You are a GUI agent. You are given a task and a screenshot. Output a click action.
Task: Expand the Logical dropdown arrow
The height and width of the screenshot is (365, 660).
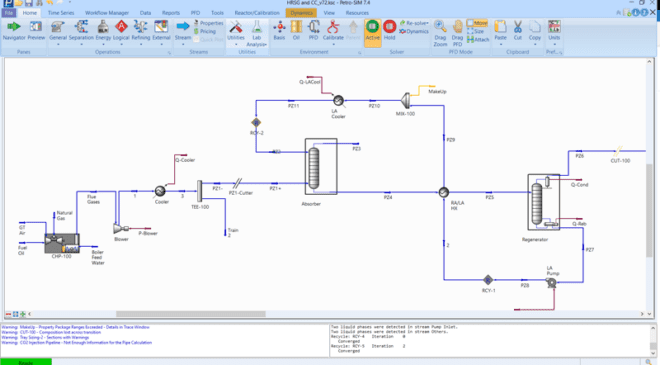pyautogui.click(x=121, y=44)
